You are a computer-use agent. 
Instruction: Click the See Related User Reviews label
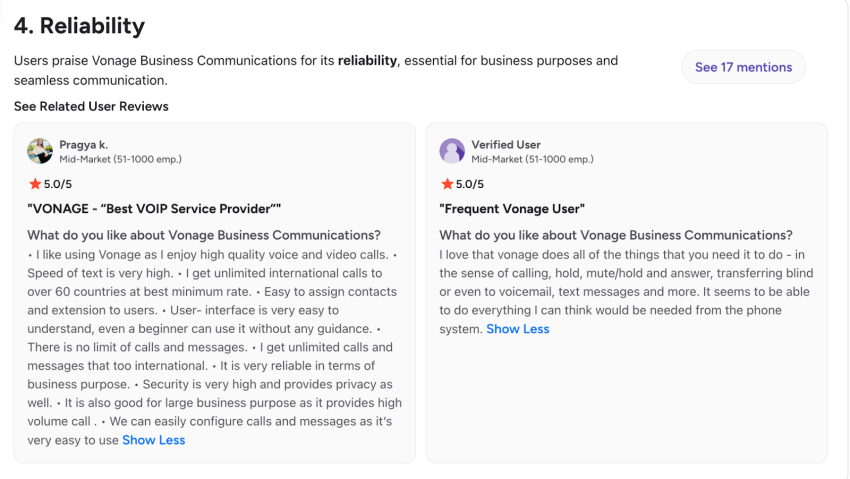pyautogui.click(x=91, y=106)
